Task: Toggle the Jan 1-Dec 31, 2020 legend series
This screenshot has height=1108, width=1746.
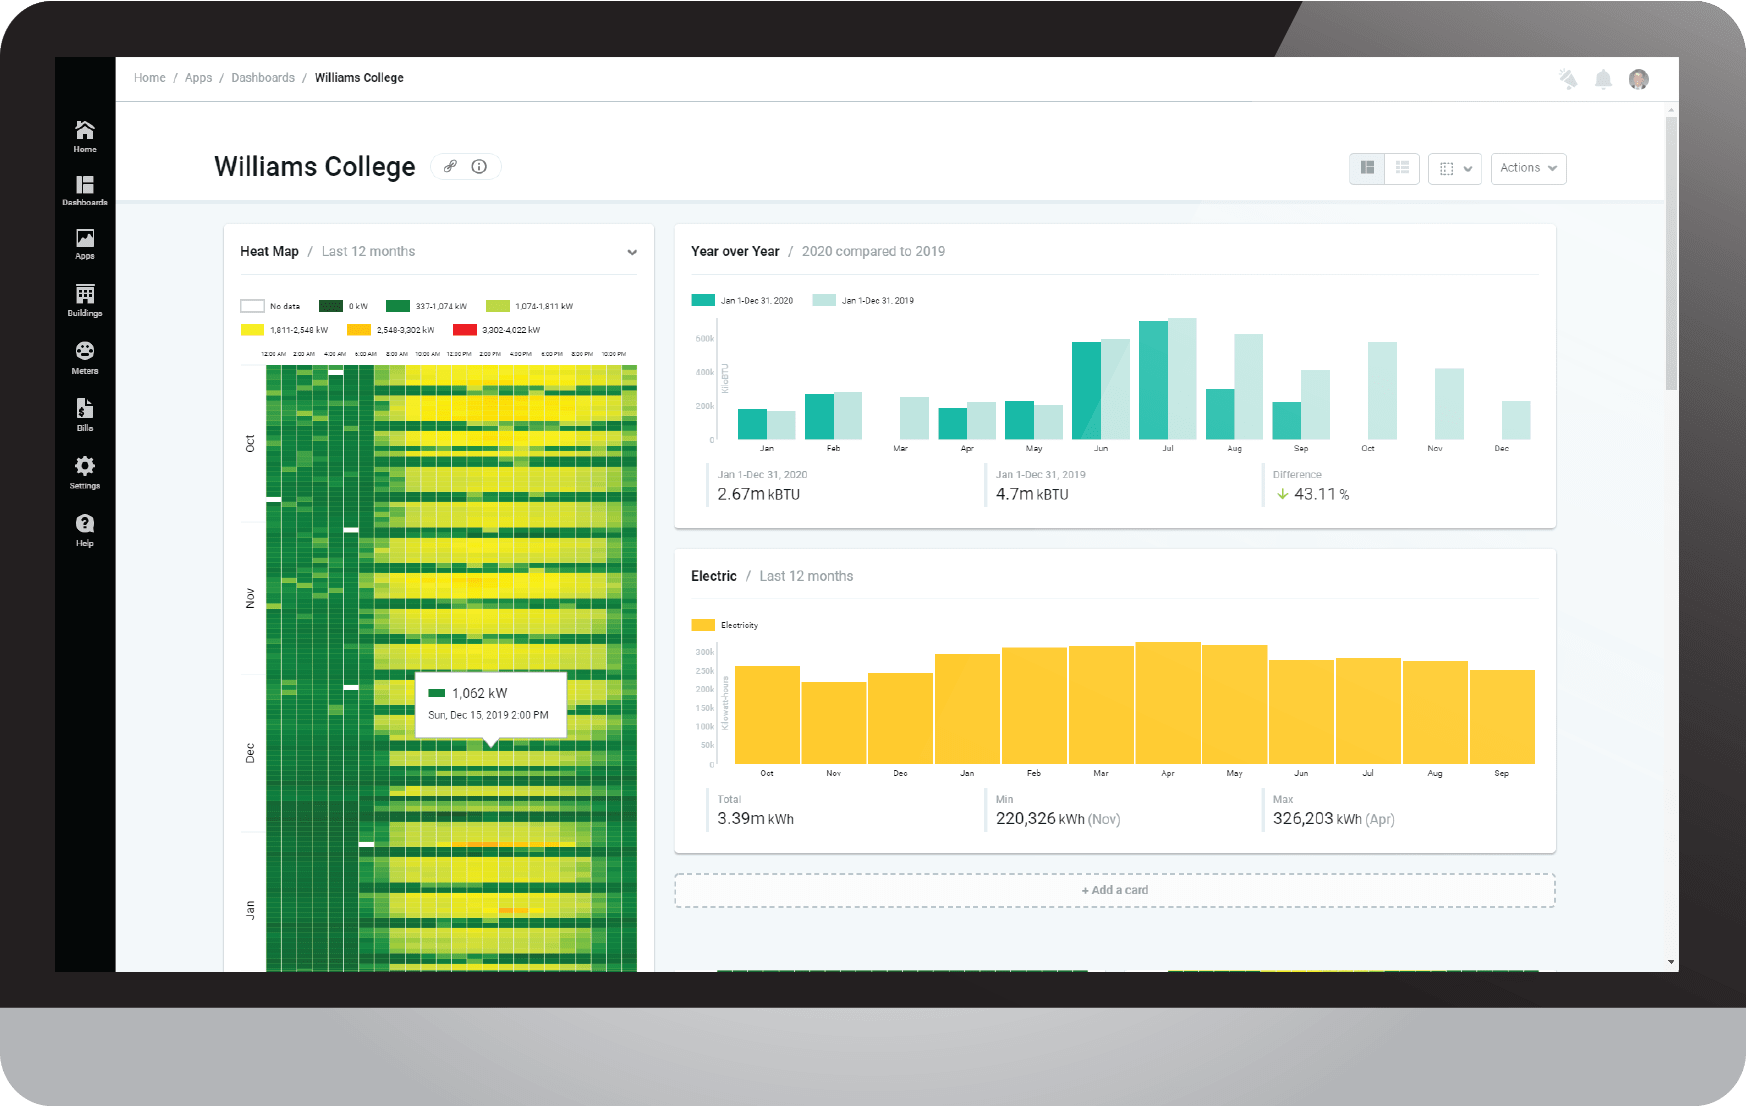Action: point(742,300)
